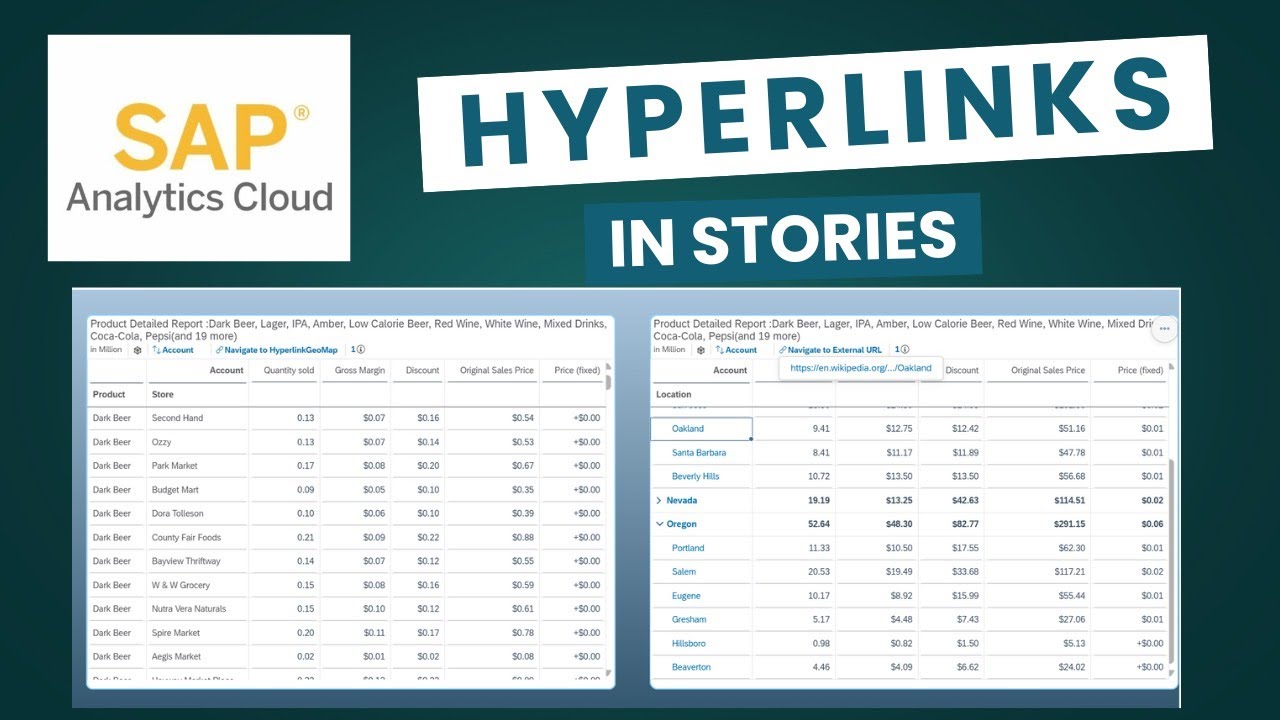Click right table's Original Sales Price header
The image size is (1280, 720).
(1047, 371)
